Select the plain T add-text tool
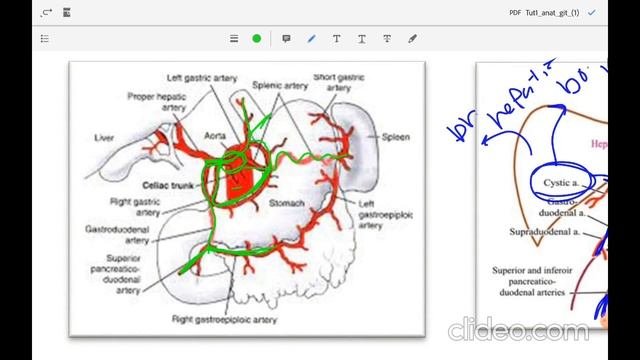This screenshot has height=360, width=640. 337,39
